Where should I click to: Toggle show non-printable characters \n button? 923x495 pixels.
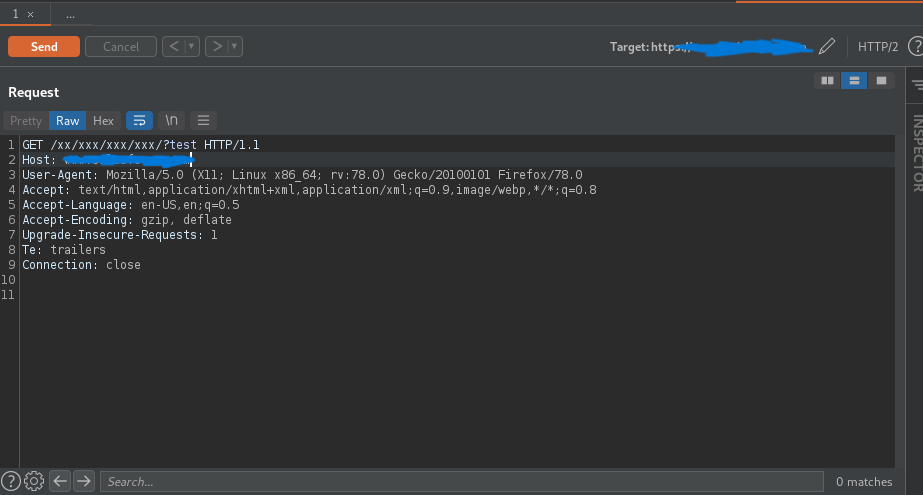(171, 120)
